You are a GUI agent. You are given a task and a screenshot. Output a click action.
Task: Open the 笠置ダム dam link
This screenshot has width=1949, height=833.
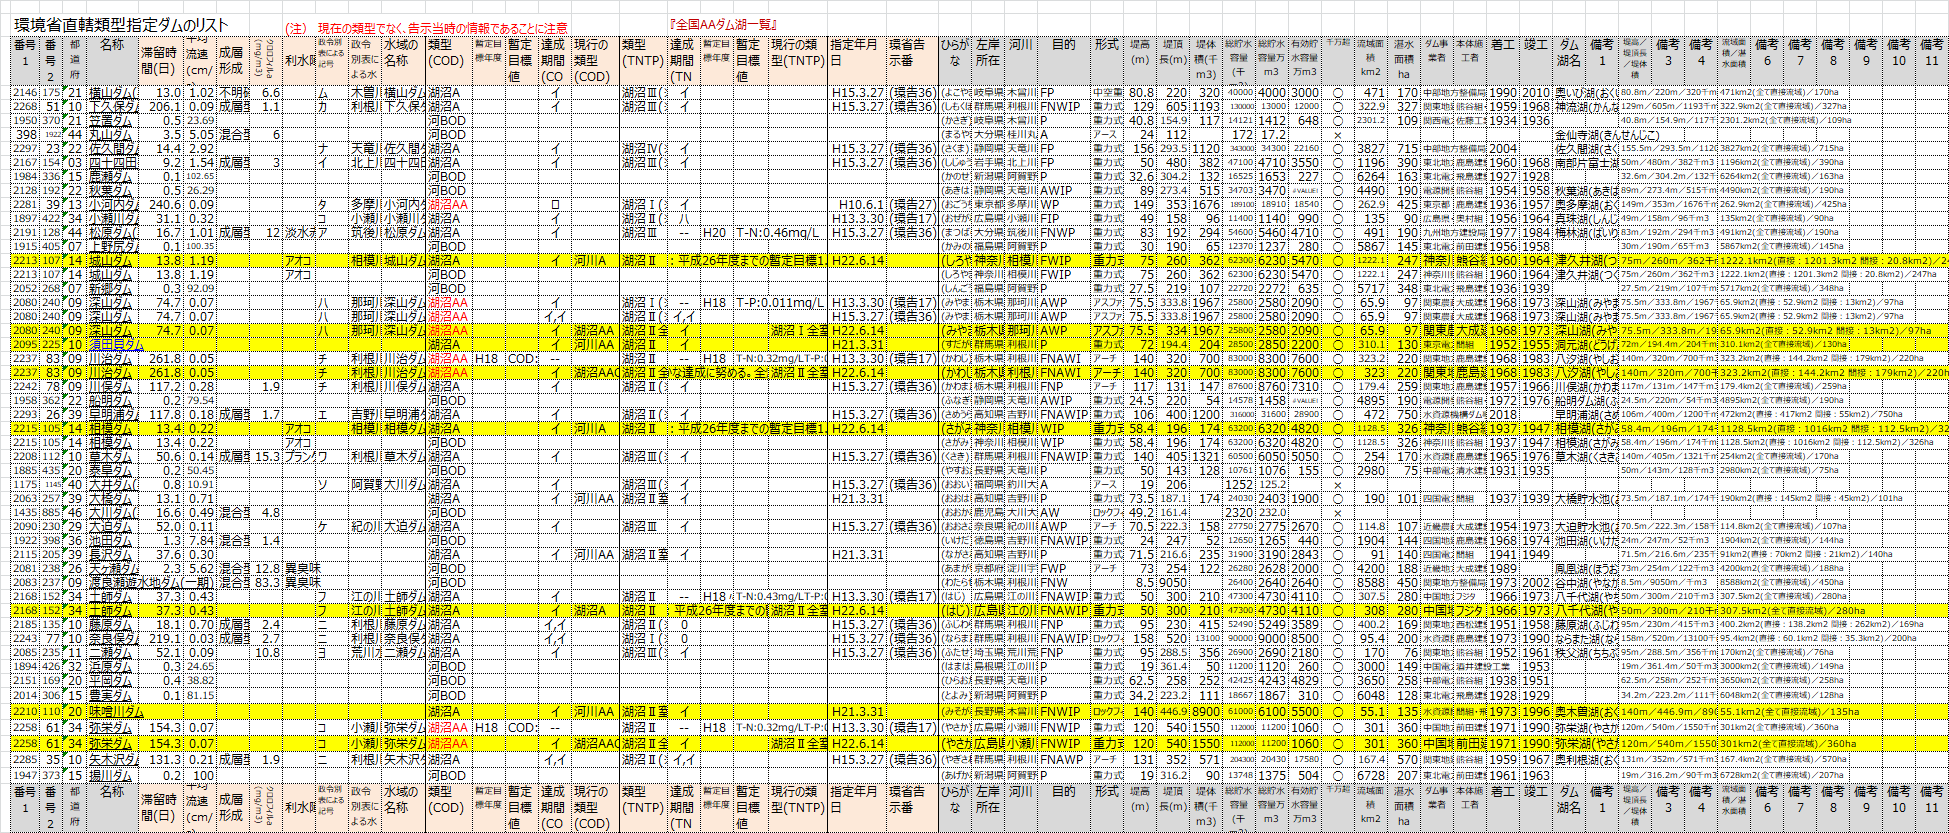(x=110, y=120)
